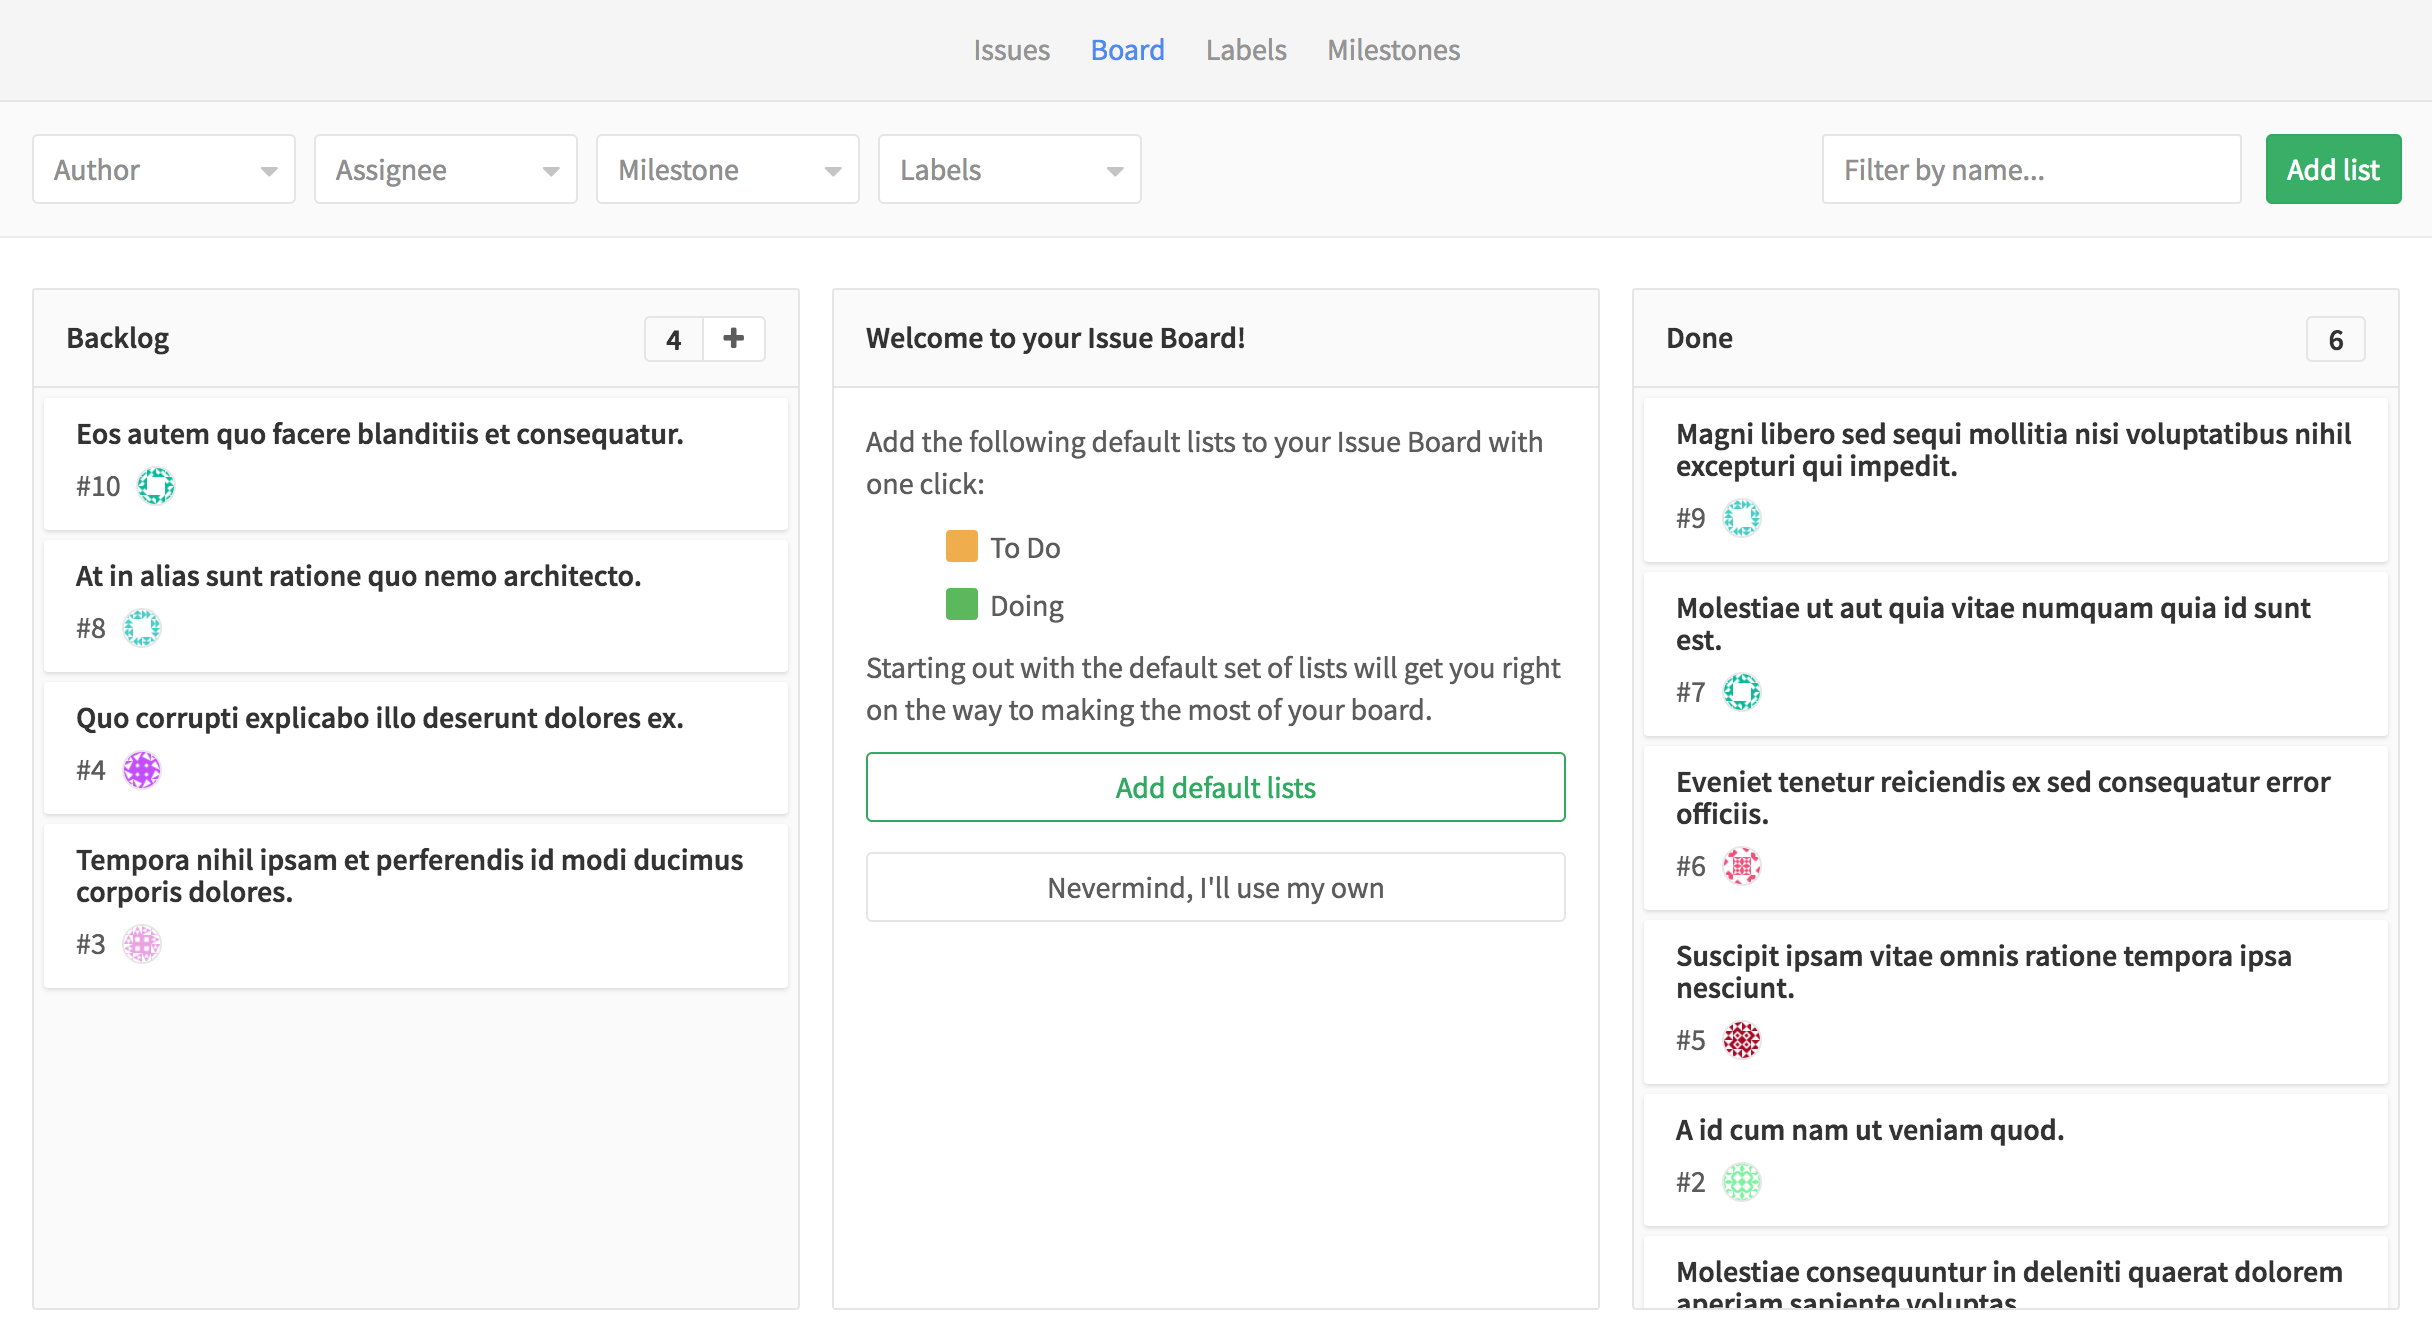
Task: Click the orange To Do color swatch
Action: [961, 547]
